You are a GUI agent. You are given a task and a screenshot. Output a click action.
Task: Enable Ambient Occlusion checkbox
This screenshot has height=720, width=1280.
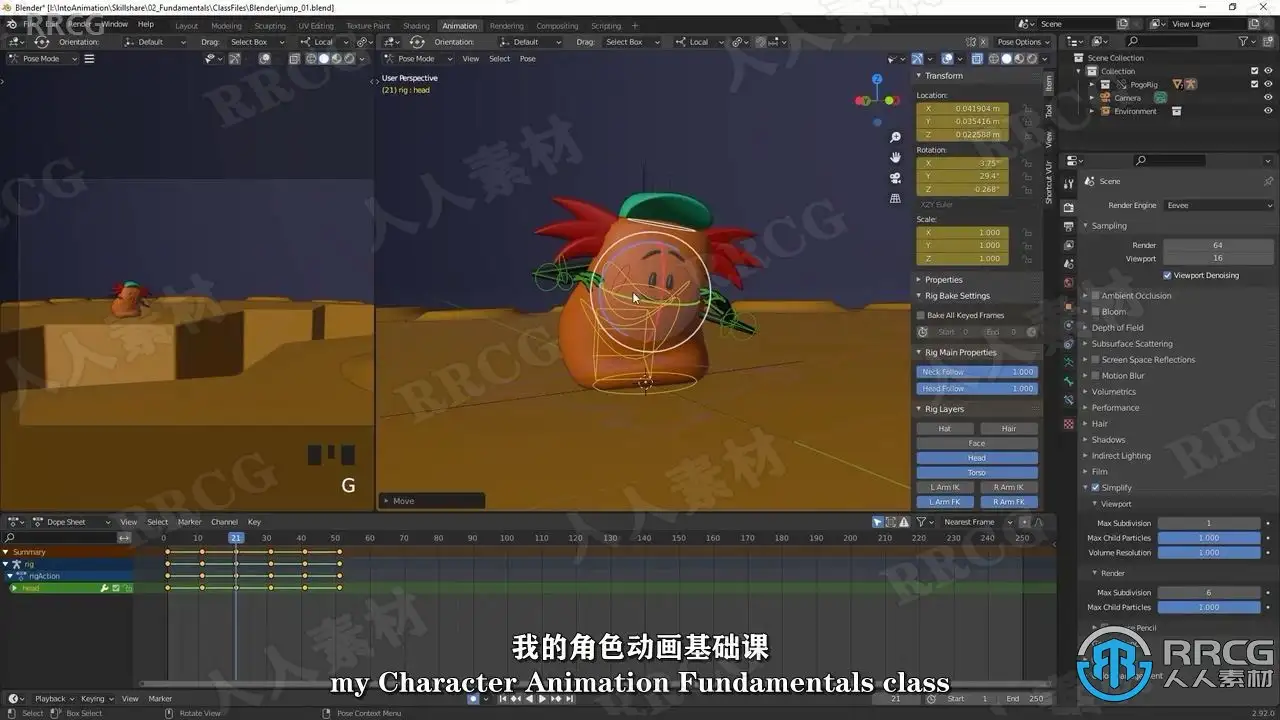pyautogui.click(x=1095, y=296)
